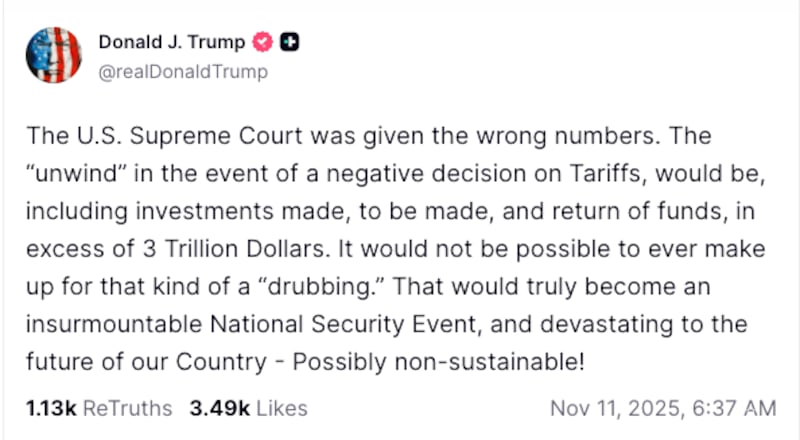Click the ReTruths label
Screen dimensions: 800x440
[127, 408]
